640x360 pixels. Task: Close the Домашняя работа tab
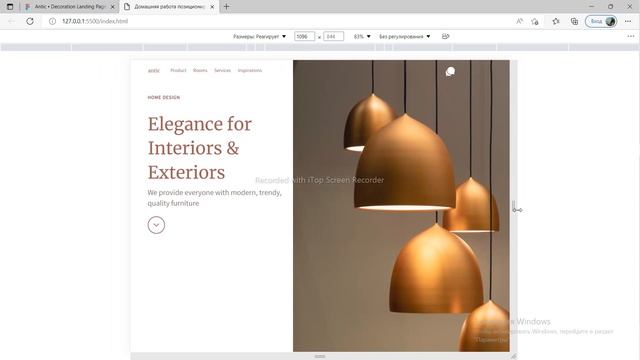click(x=212, y=7)
